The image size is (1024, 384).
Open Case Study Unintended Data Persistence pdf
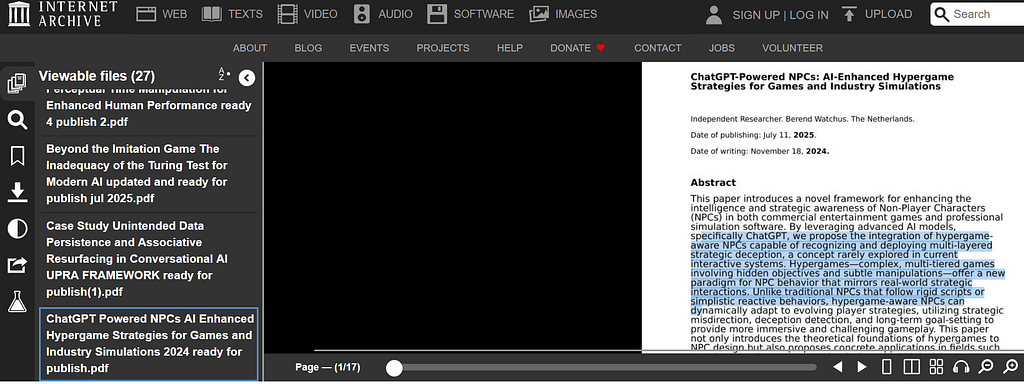(x=149, y=259)
